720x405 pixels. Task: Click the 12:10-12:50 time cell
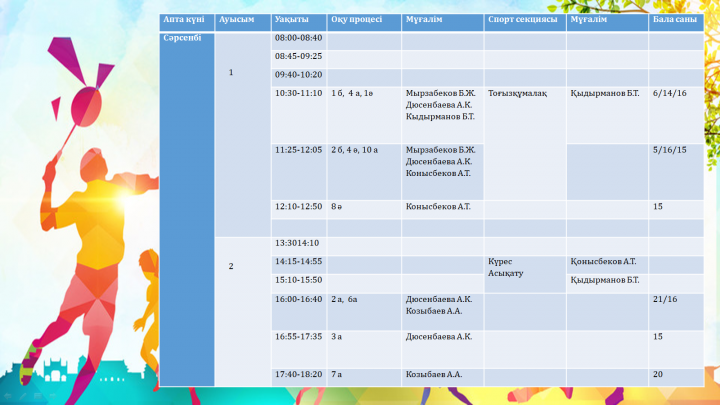[299, 210]
